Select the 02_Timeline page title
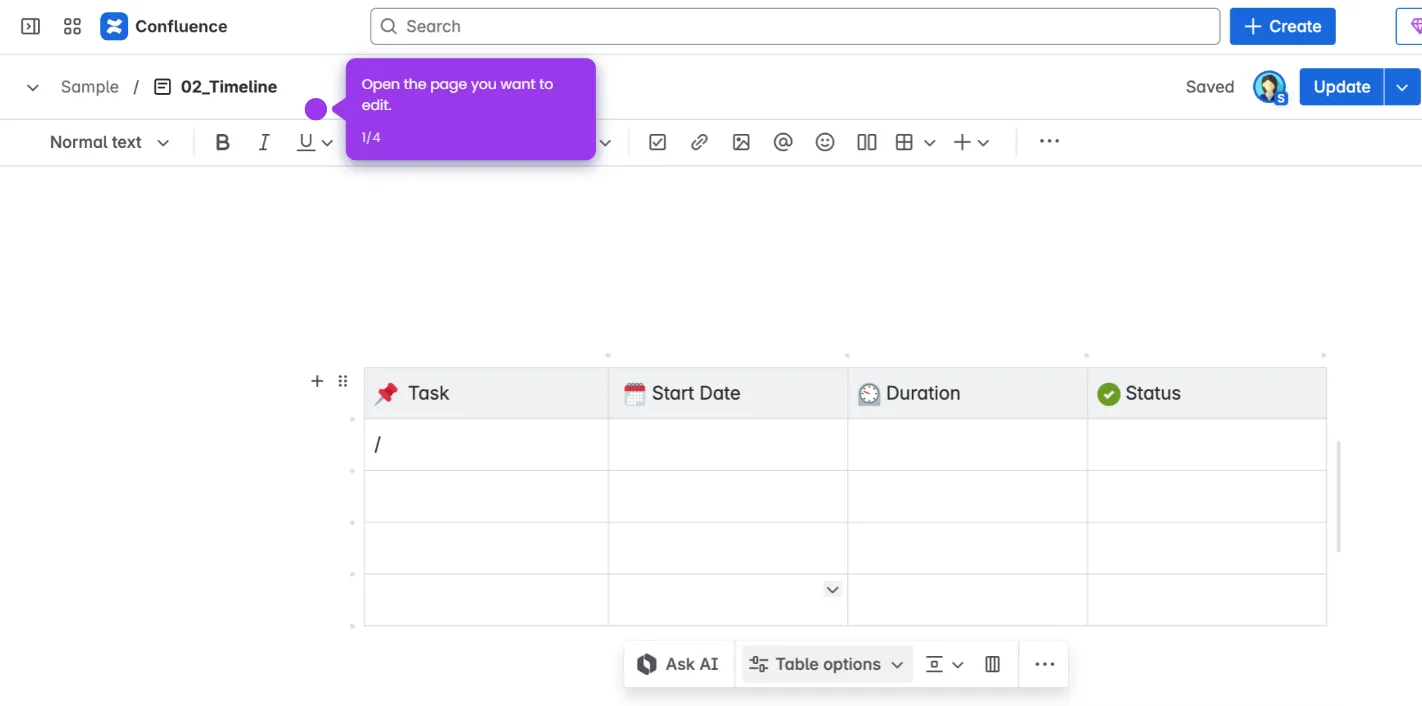Viewport: 1422px width, 706px height. (229, 87)
